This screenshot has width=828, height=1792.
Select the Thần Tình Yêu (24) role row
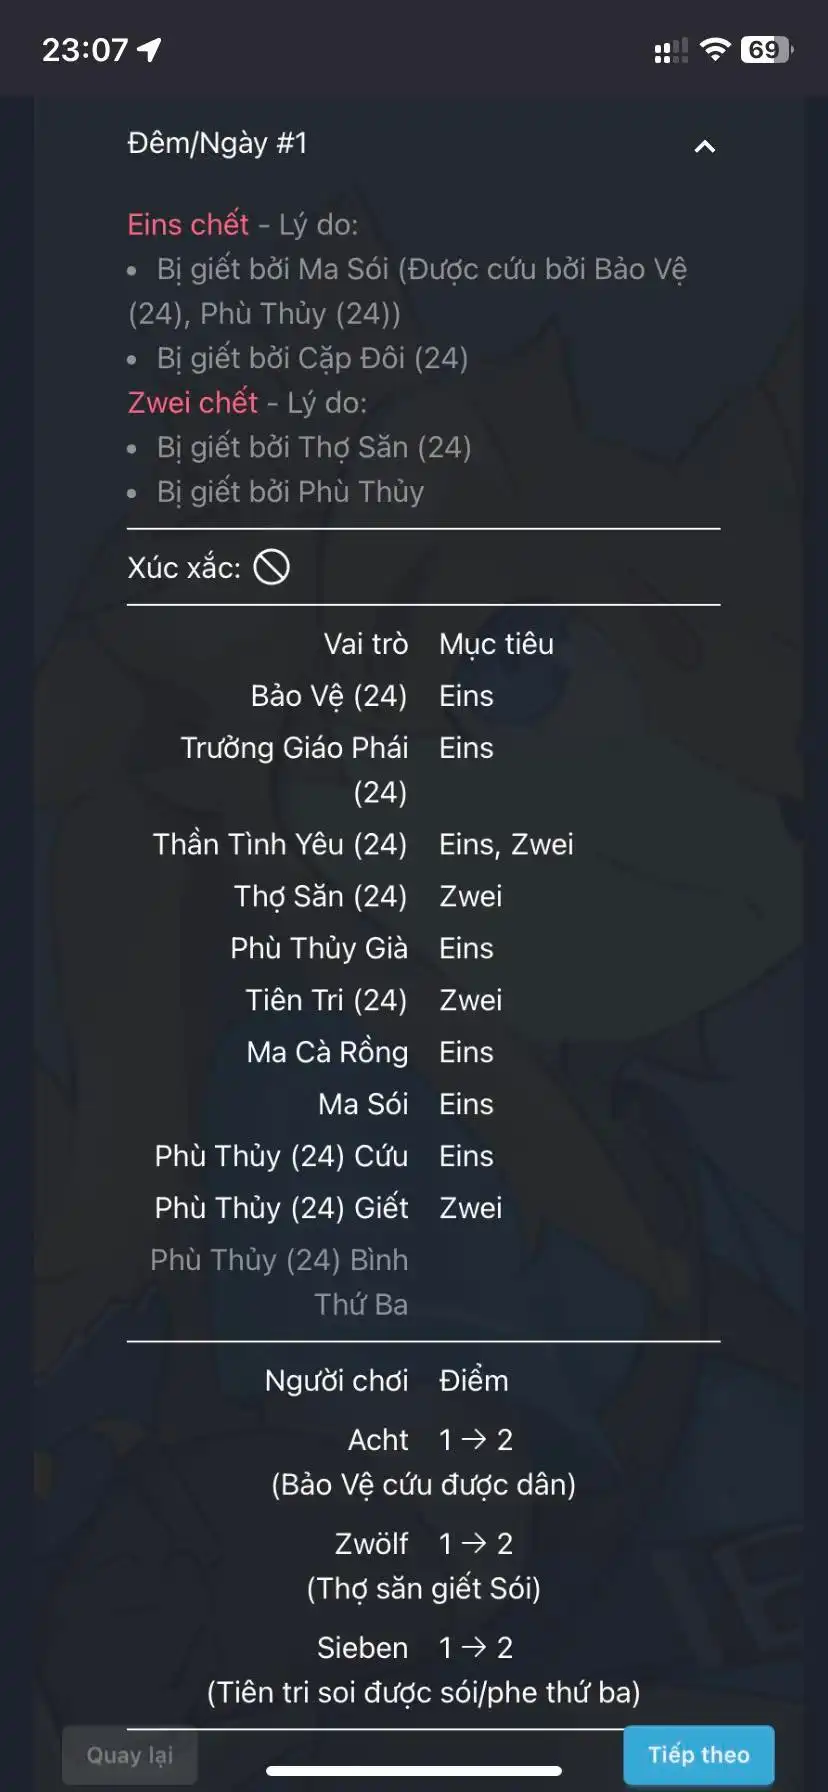click(x=280, y=844)
